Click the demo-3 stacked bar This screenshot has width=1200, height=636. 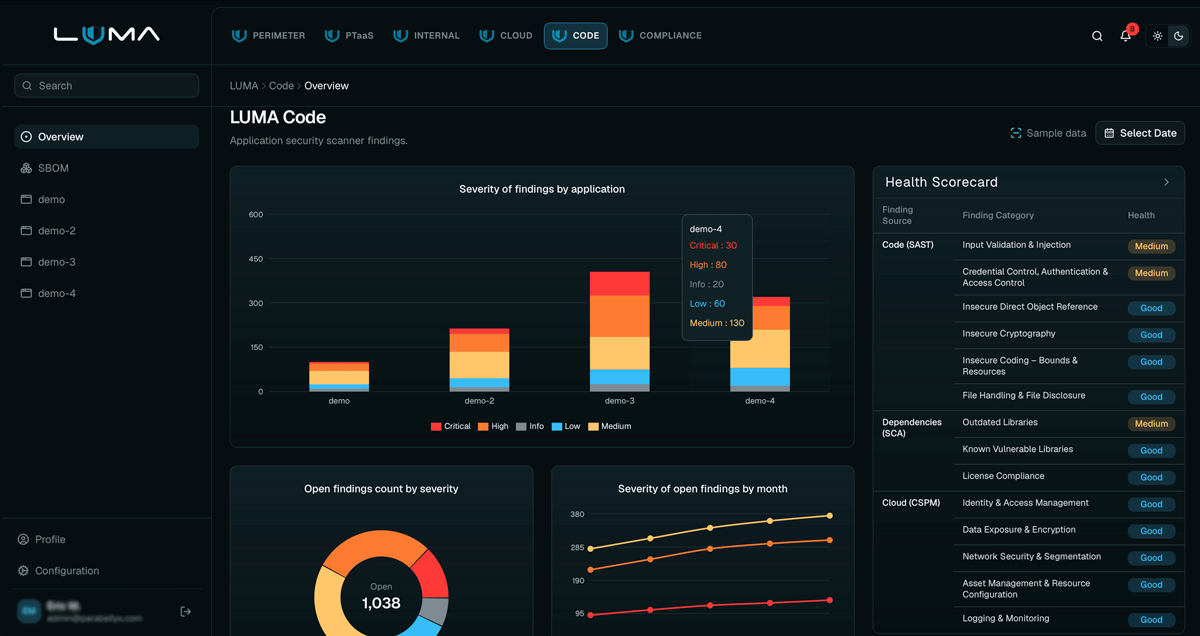620,331
